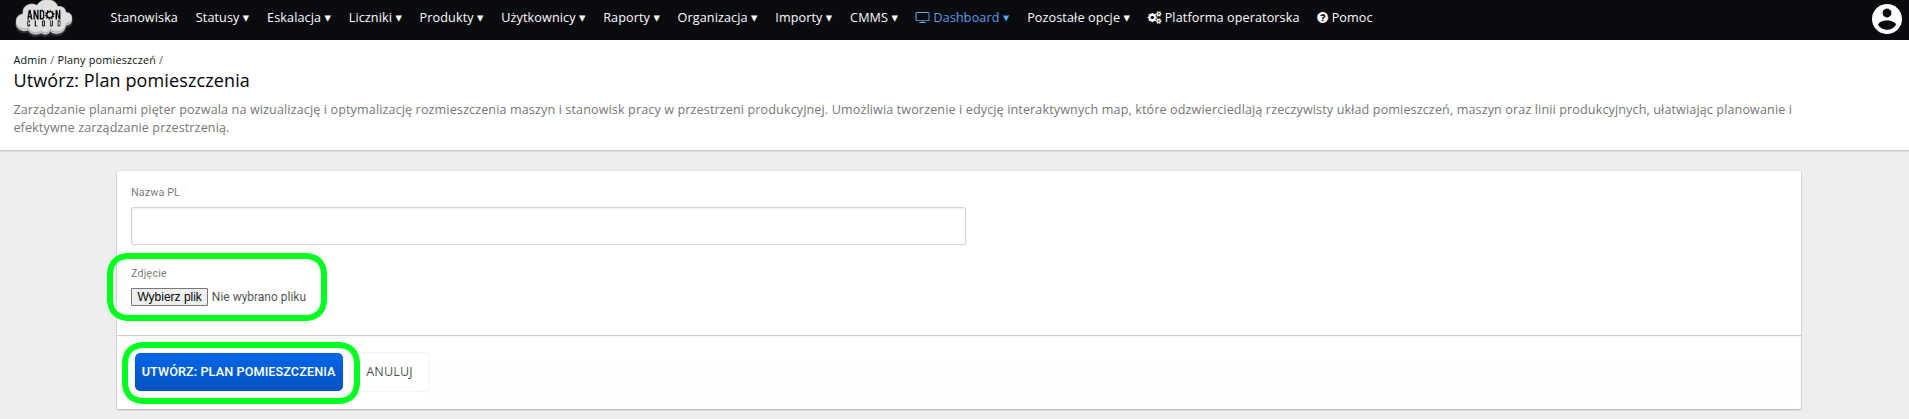Open the Dashboard menu
Image resolution: width=1909 pixels, height=419 pixels.
tap(962, 18)
